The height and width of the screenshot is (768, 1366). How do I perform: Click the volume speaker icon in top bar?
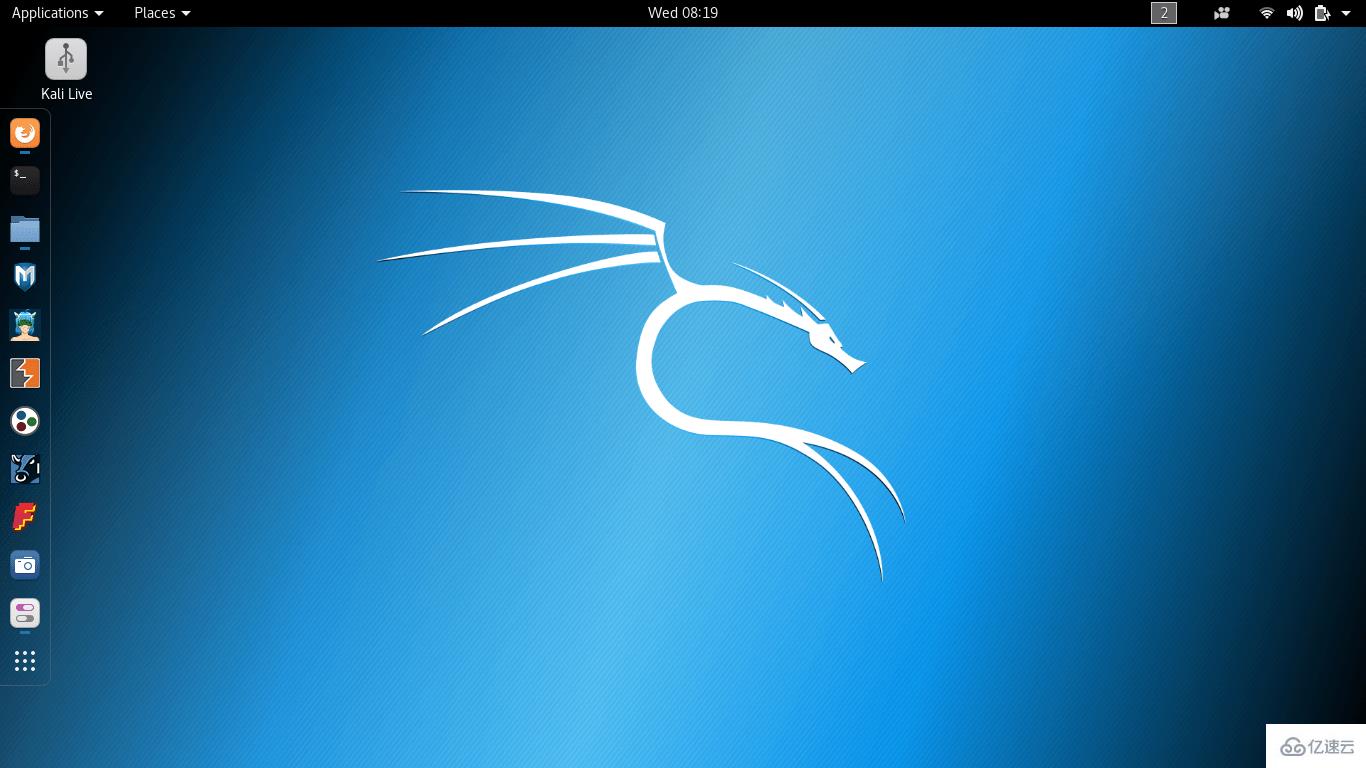point(1295,13)
